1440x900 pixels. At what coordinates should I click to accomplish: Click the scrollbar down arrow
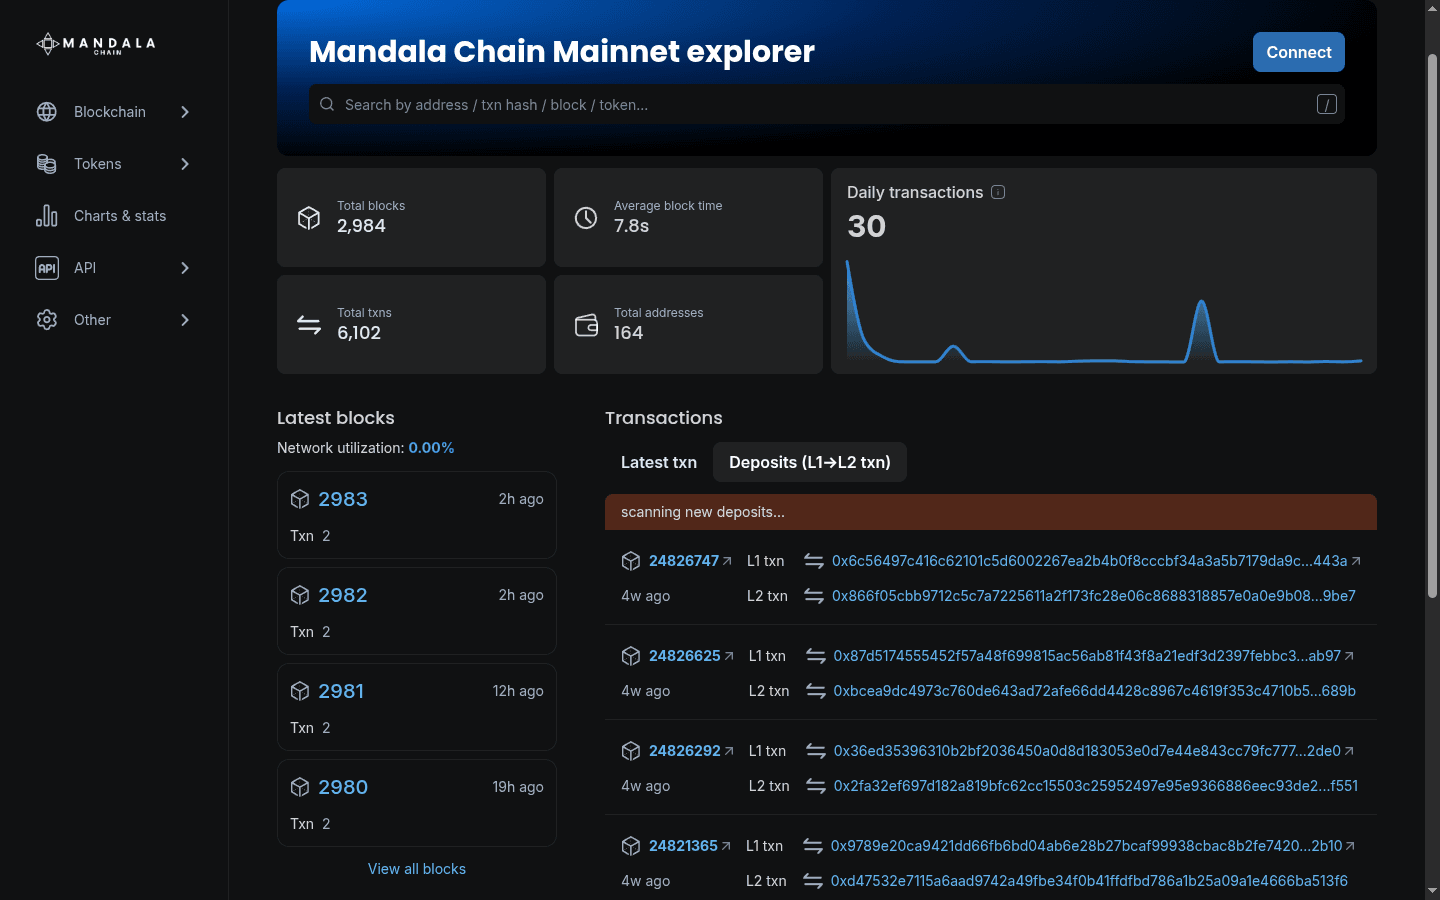(x=1432, y=890)
